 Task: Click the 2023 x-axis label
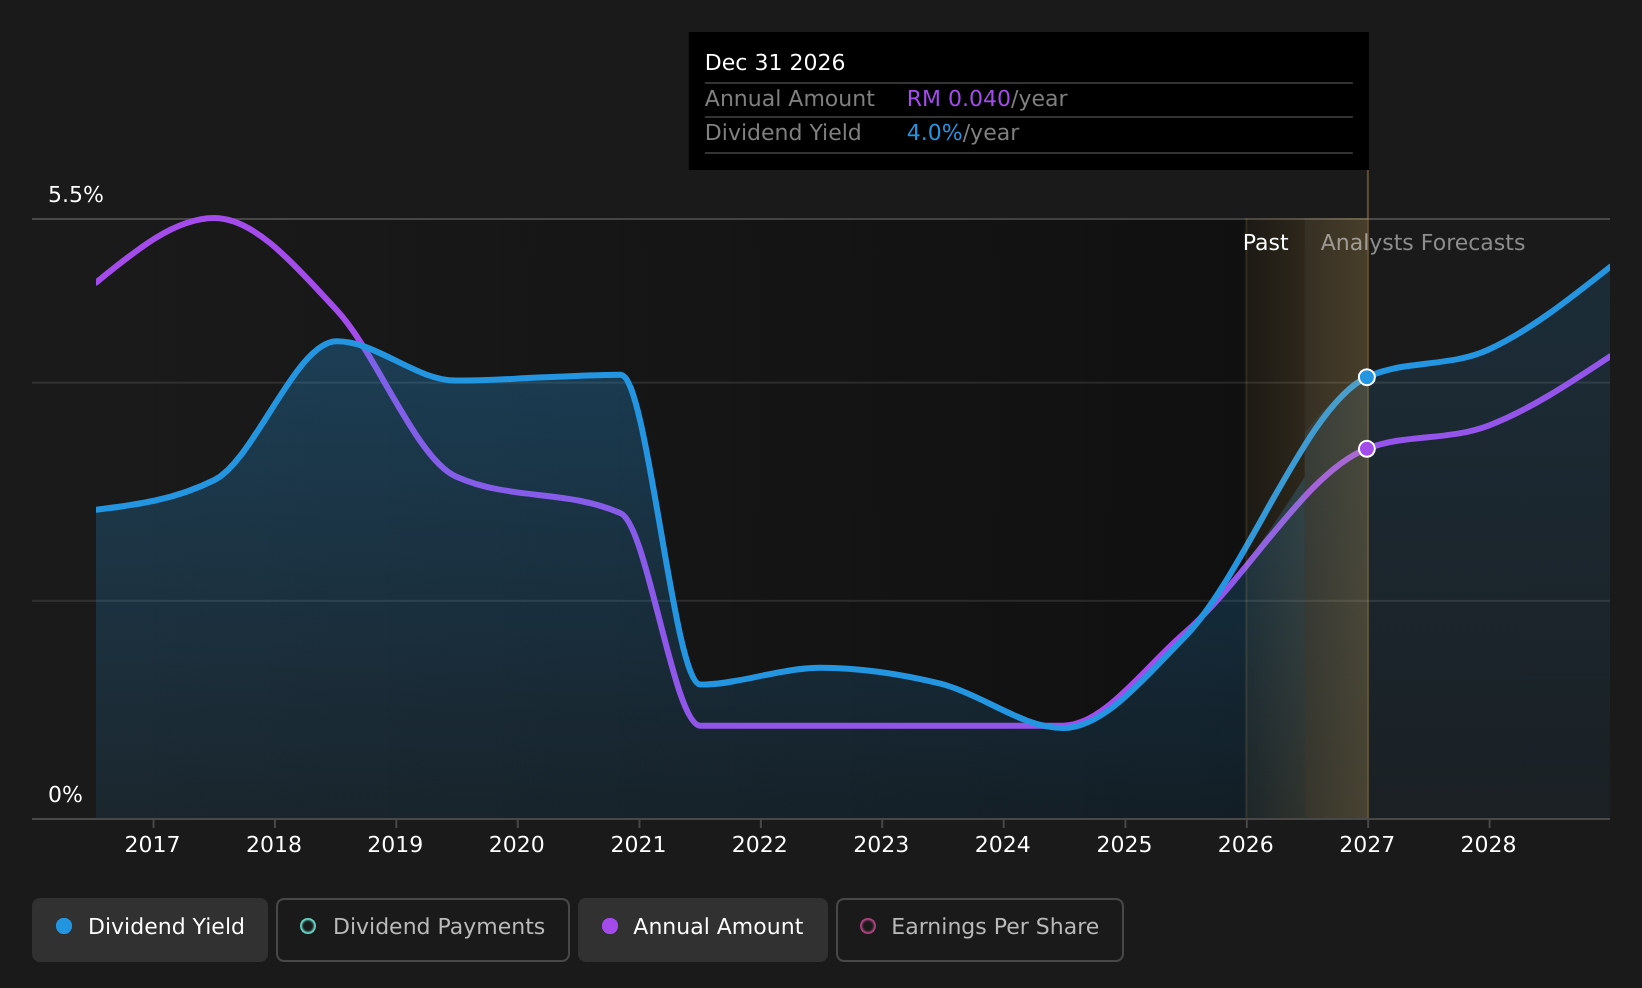click(x=881, y=845)
